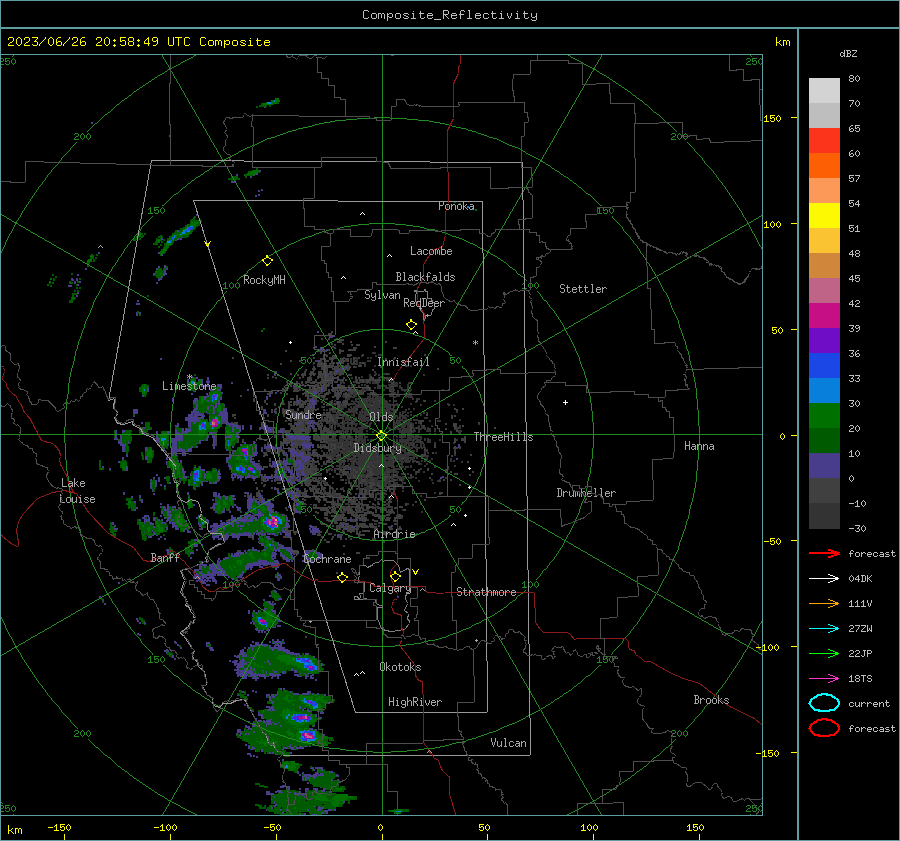Viewport: 900px width, 841px height.
Task: Click the Innisfail city label
Action: pyautogui.click(x=403, y=362)
